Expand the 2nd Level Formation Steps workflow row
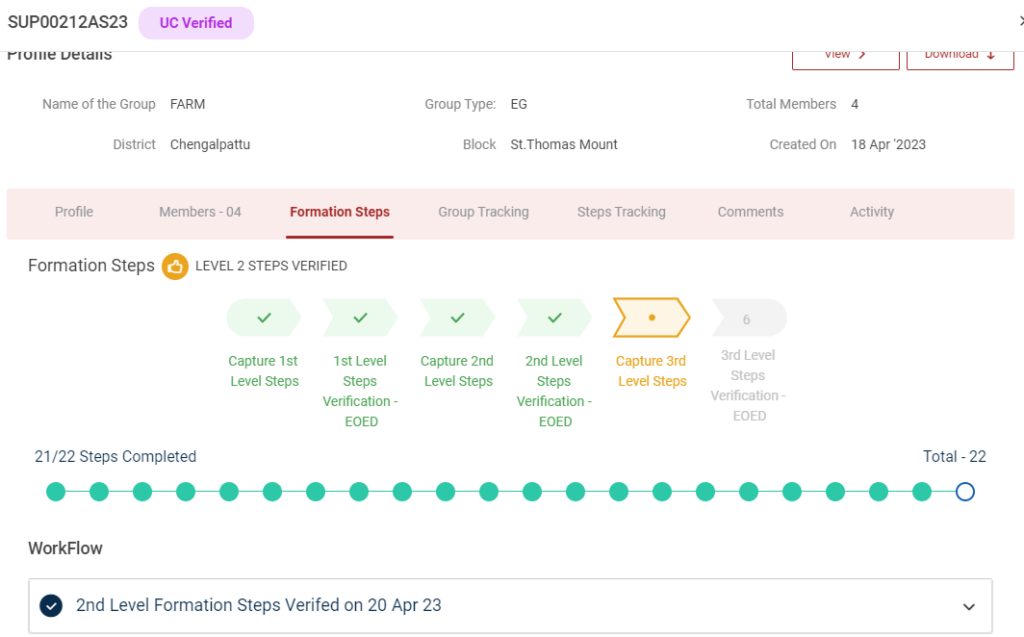This screenshot has width=1024, height=637. click(x=968, y=606)
